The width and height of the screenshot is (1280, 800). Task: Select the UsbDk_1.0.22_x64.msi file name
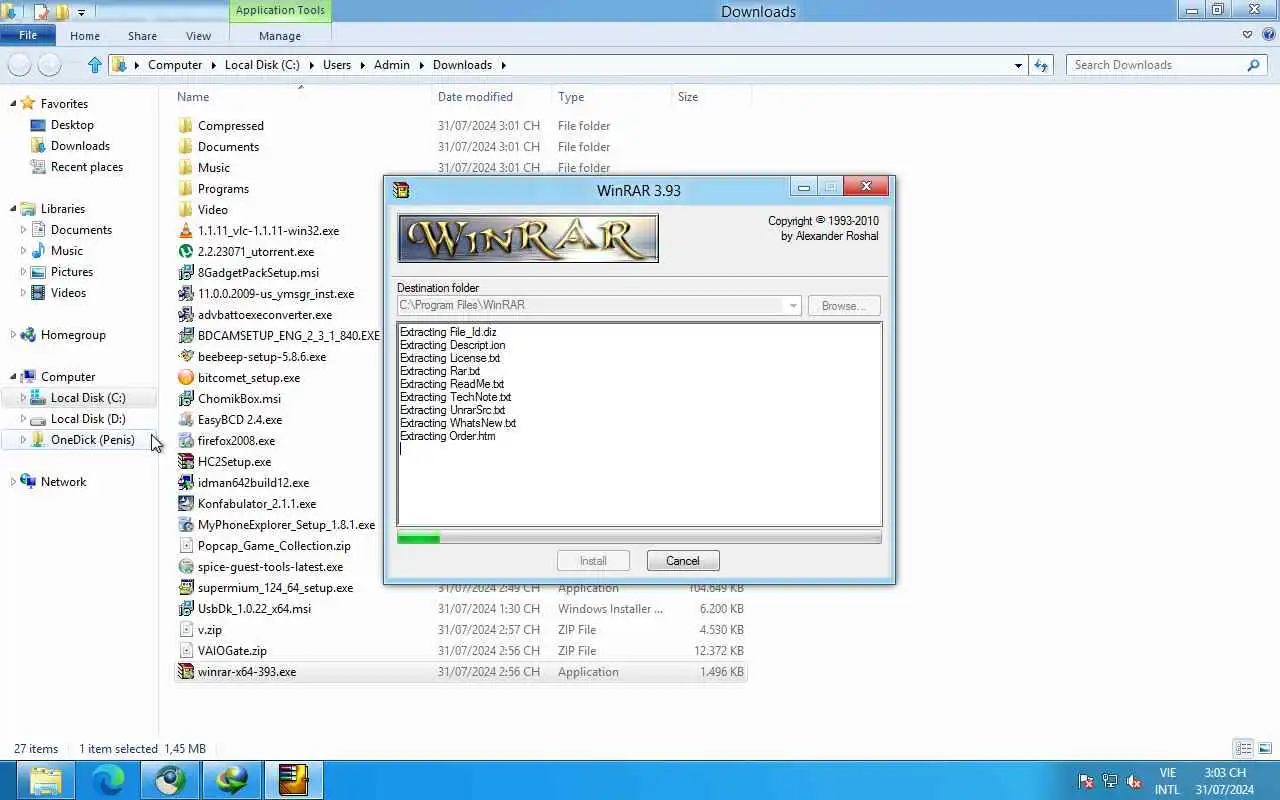pos(254,609)
